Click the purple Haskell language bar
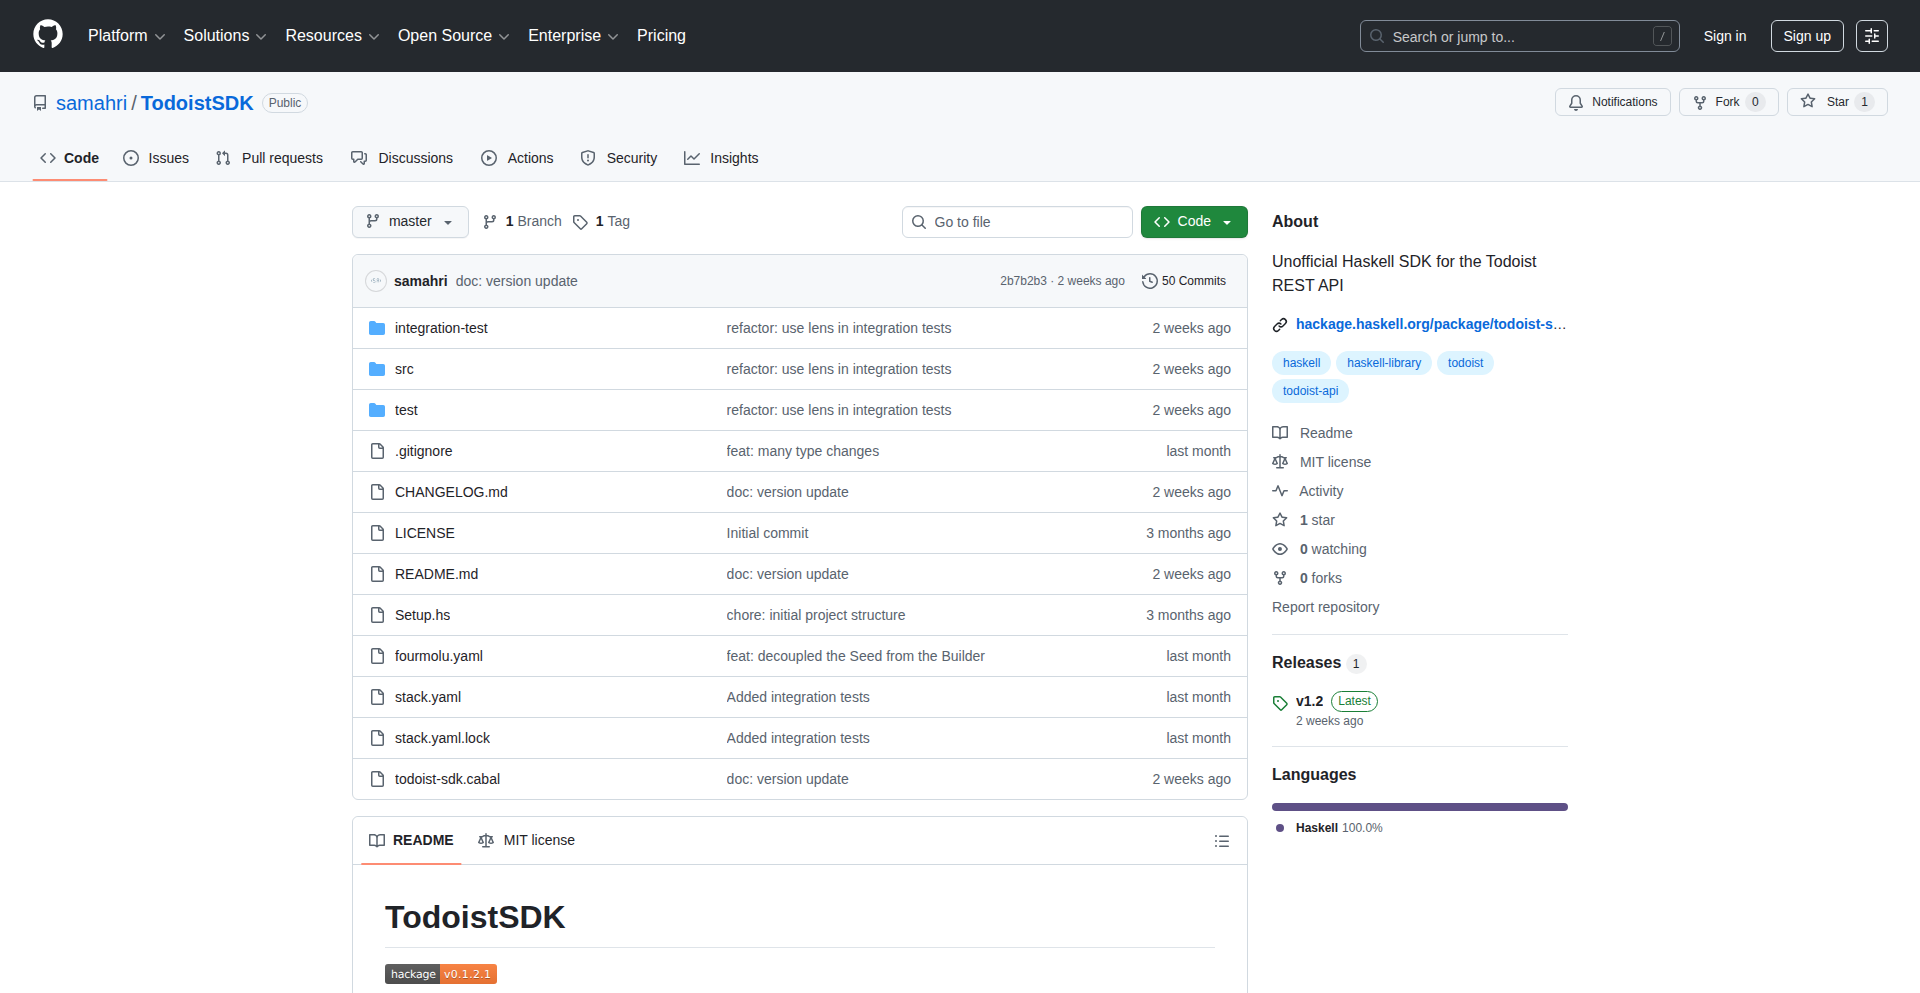Viewport: 1920px width, 993px height. pyautogui.click(x=1418, y=806)
